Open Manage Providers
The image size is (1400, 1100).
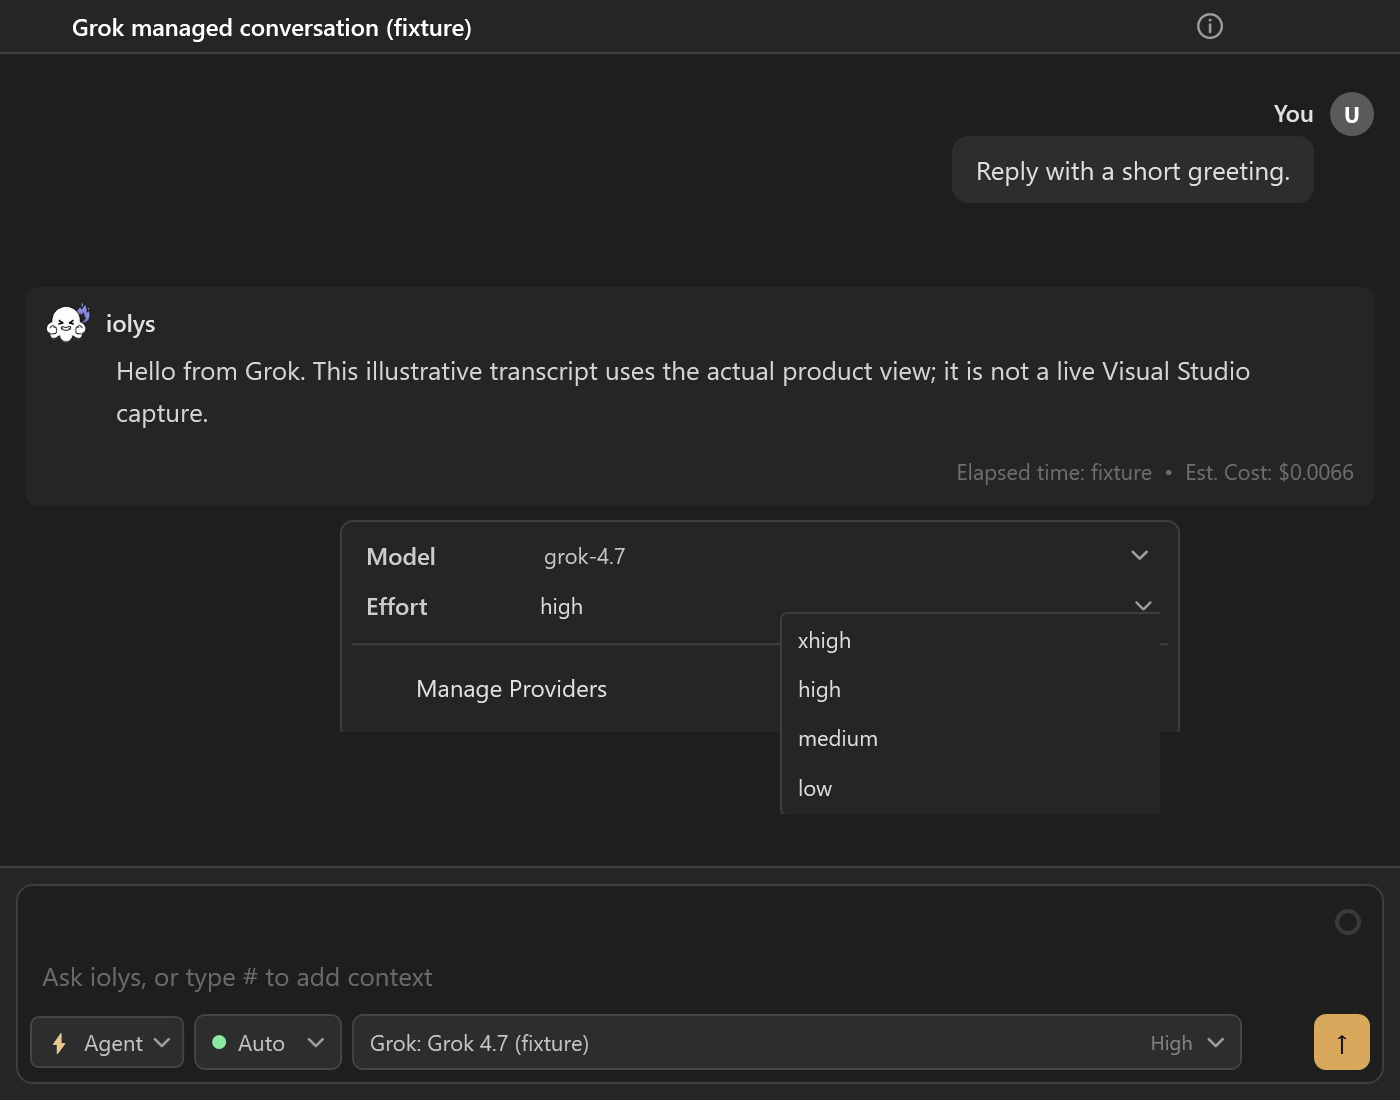511,689
